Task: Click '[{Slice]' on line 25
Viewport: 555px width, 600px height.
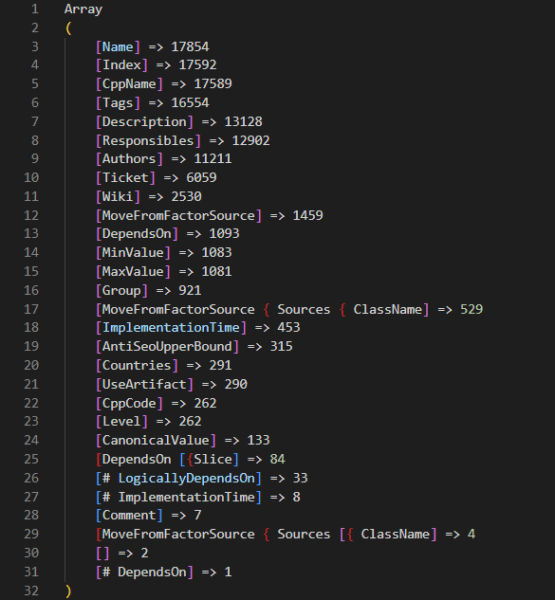Action: (x=209, y=459)
